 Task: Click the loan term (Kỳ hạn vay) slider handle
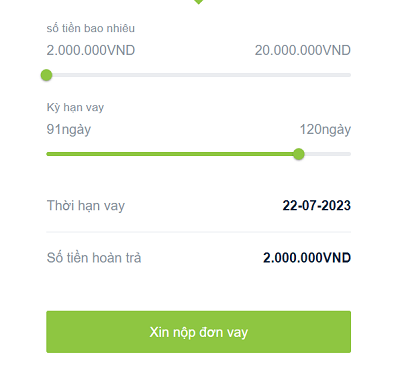[299, 154]
